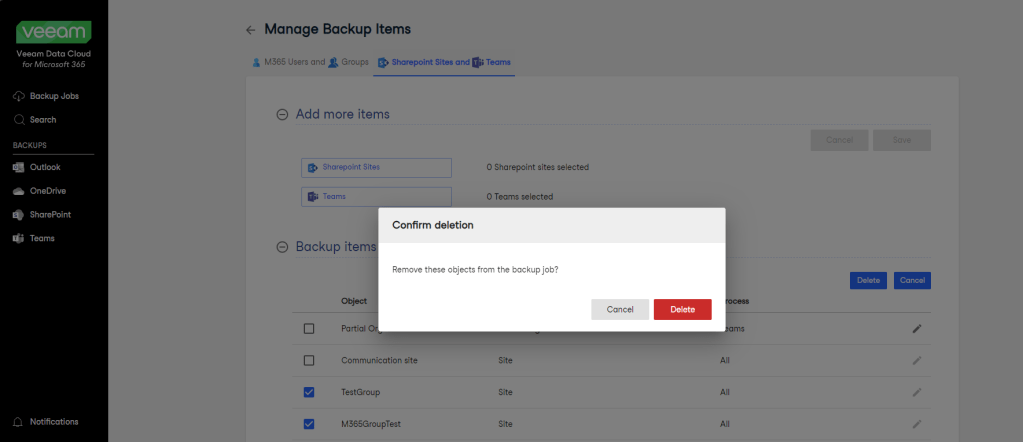Go to Outlook backups

[x=44, y=167]
